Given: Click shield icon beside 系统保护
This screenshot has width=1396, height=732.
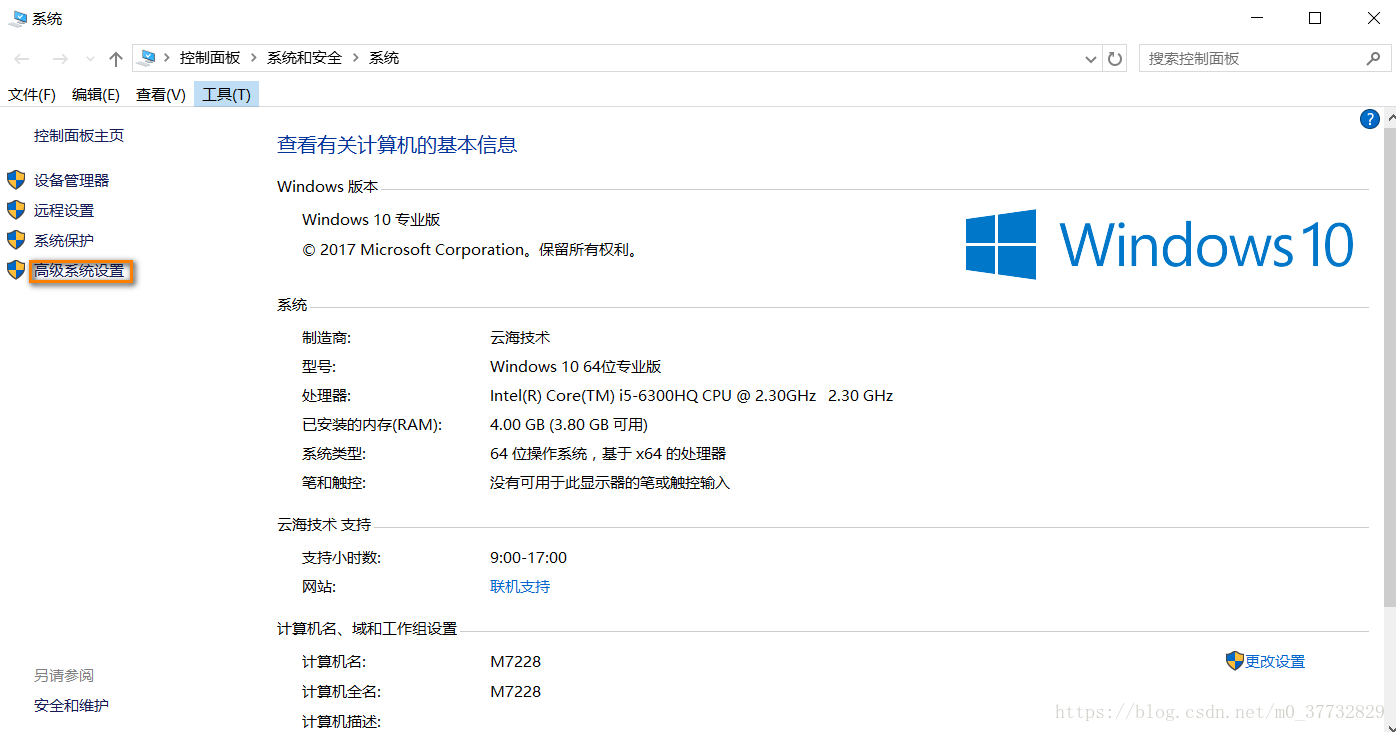Looking at the screenshot, I should tap(15, 240).
